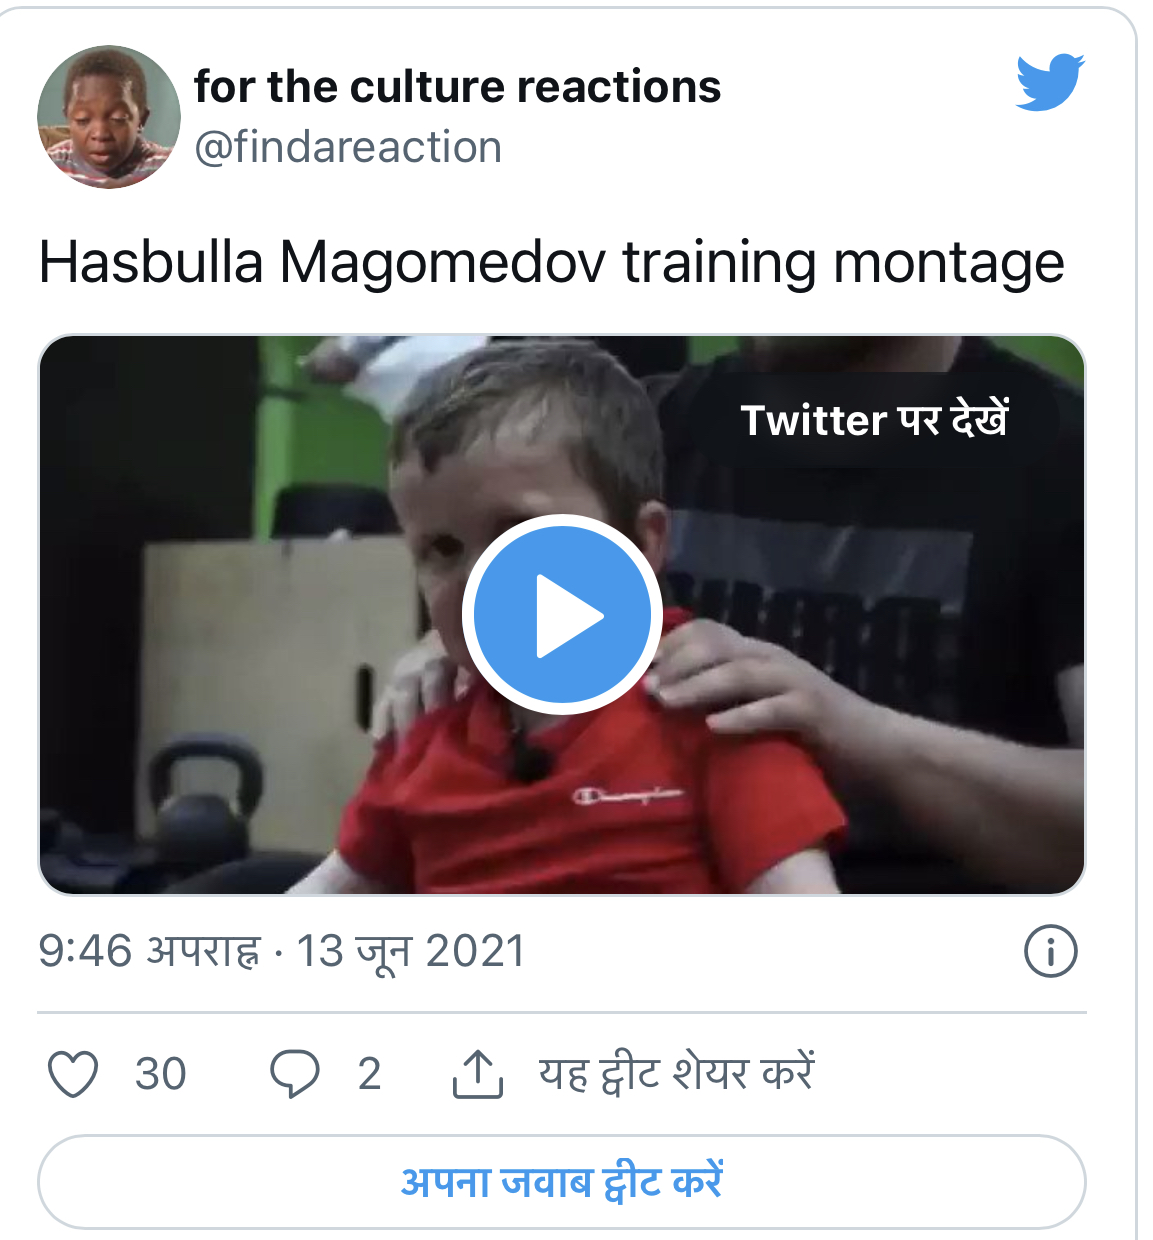This screenshot has width=1153, height=1240.
Task: Open the @findareaction handle link
Action: (x=348, y=148)
